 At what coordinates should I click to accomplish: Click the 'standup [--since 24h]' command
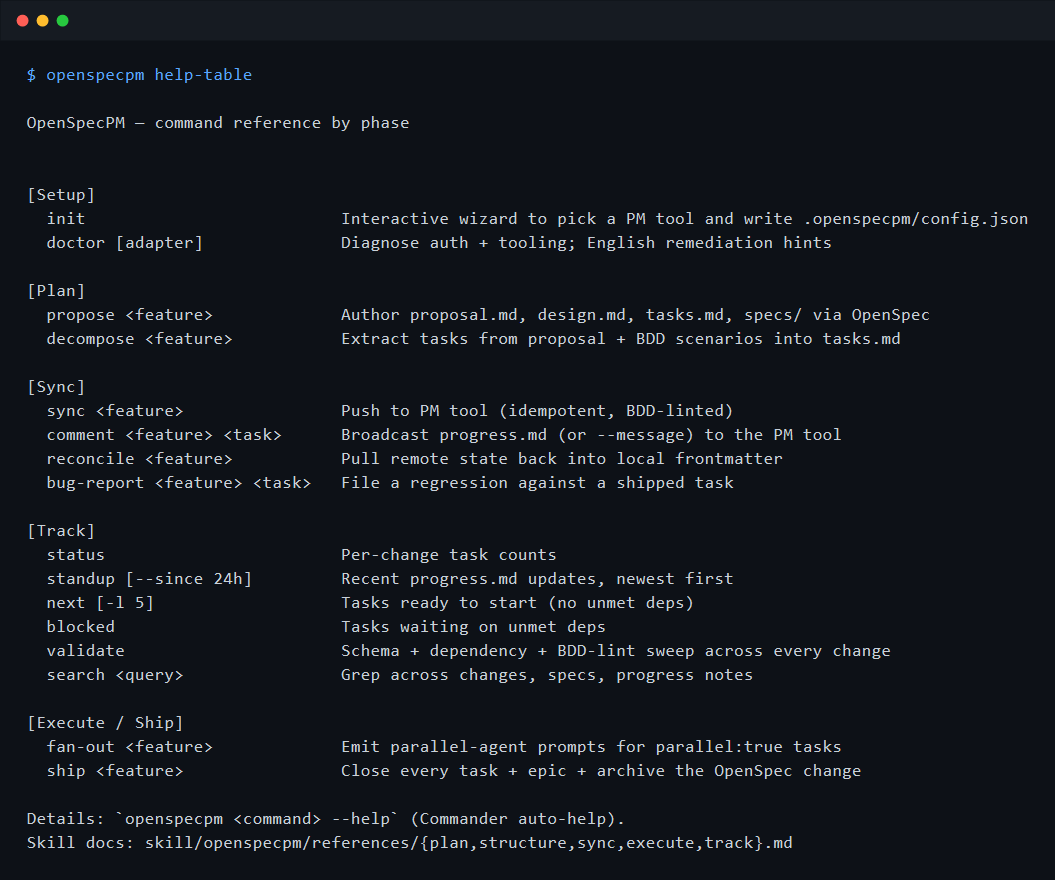point(149,579)
